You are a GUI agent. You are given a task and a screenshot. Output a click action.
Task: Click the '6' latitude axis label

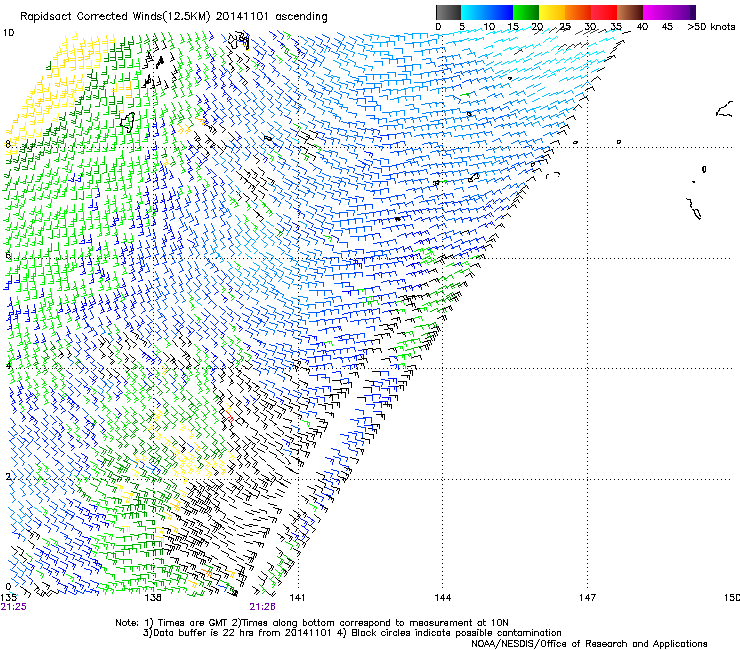8,255
